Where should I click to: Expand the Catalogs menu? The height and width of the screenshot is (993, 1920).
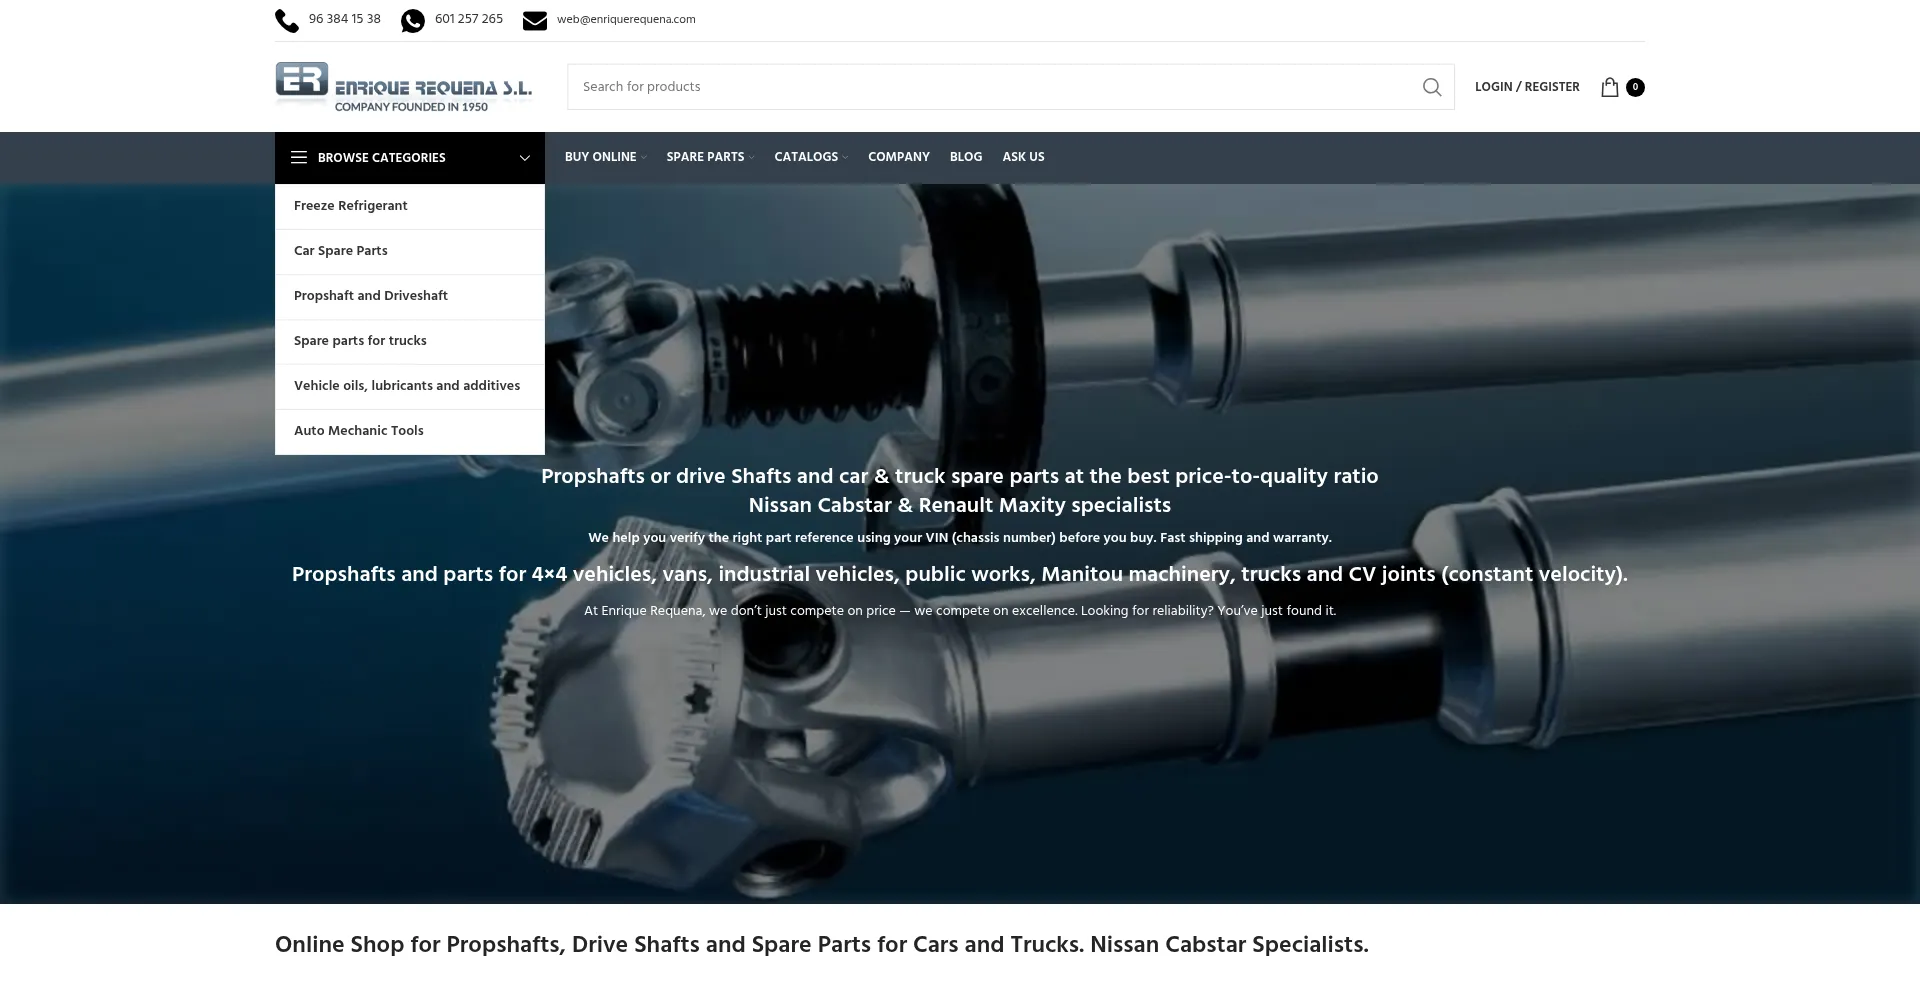point(810,157)
